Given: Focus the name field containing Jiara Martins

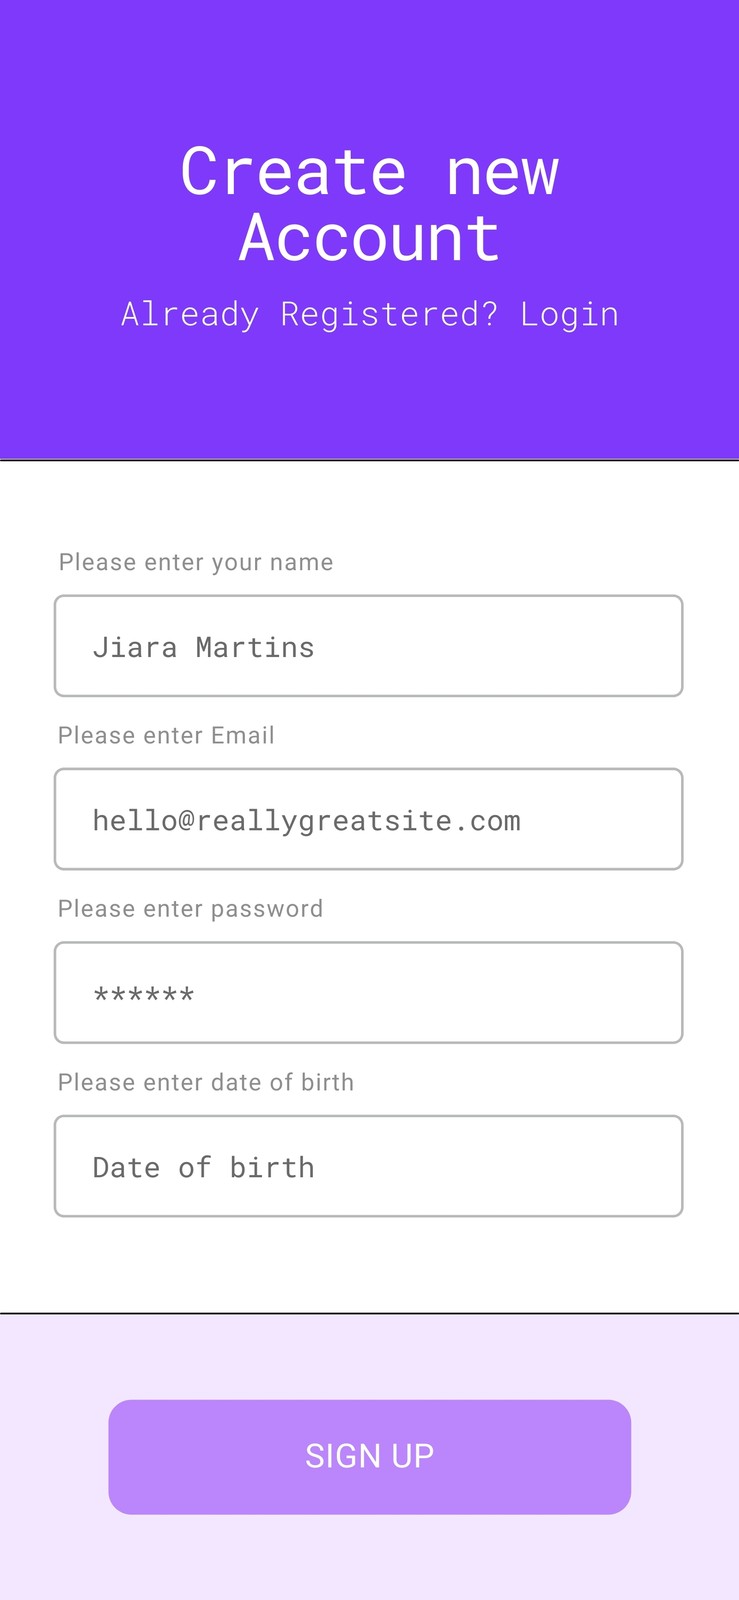Looking at the screenshot, I should pyautogui.click(x=369, y=646).
